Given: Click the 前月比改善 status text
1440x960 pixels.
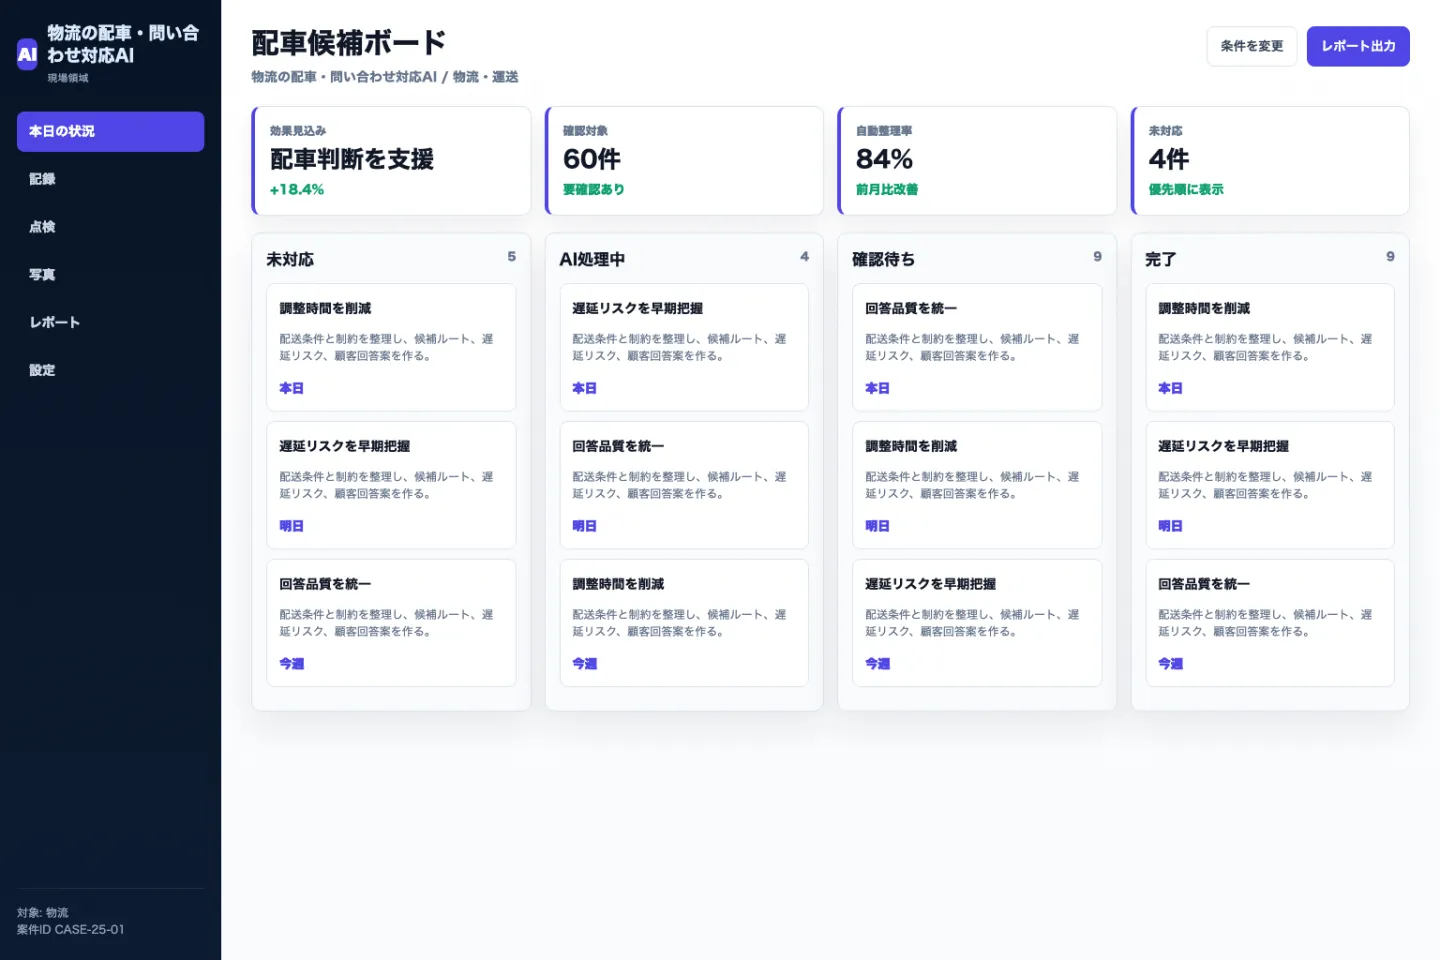Looking at the screenshot, I should [887, 189].
